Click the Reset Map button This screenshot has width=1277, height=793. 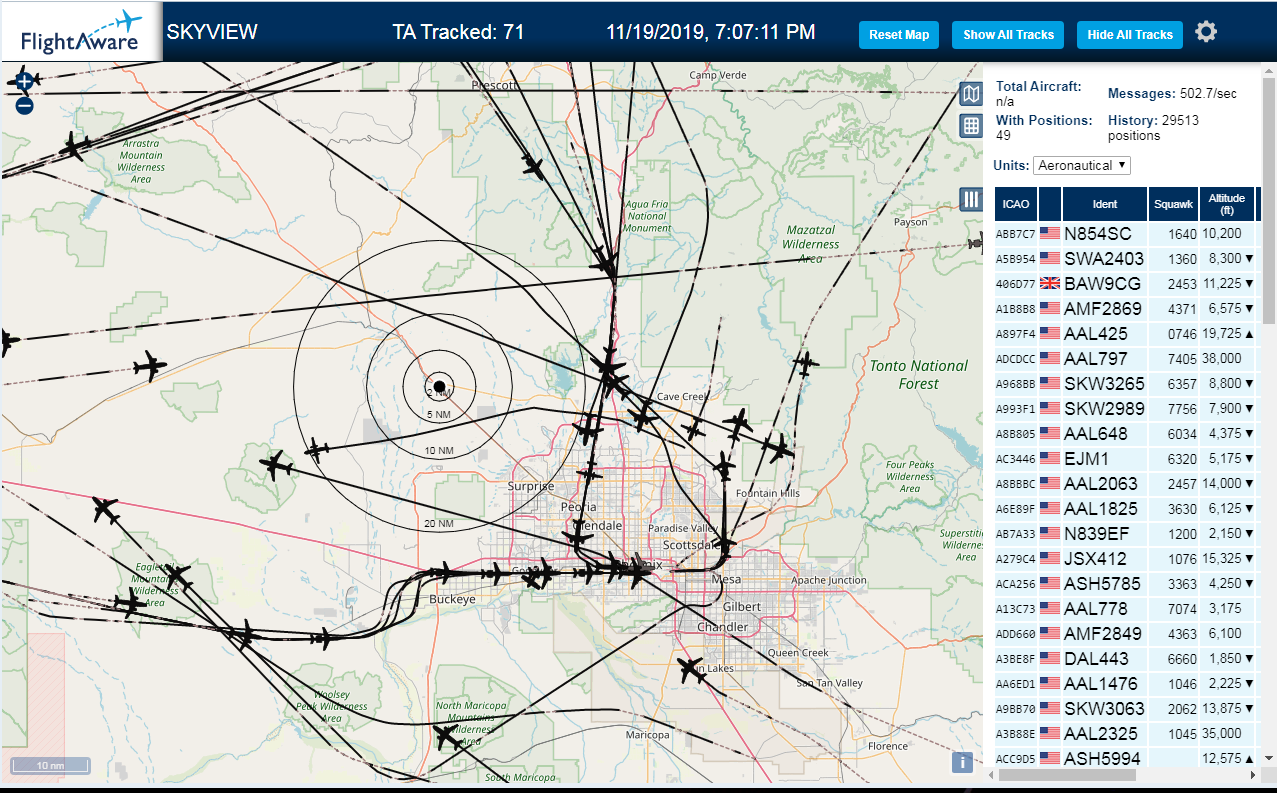click(899, 35)
